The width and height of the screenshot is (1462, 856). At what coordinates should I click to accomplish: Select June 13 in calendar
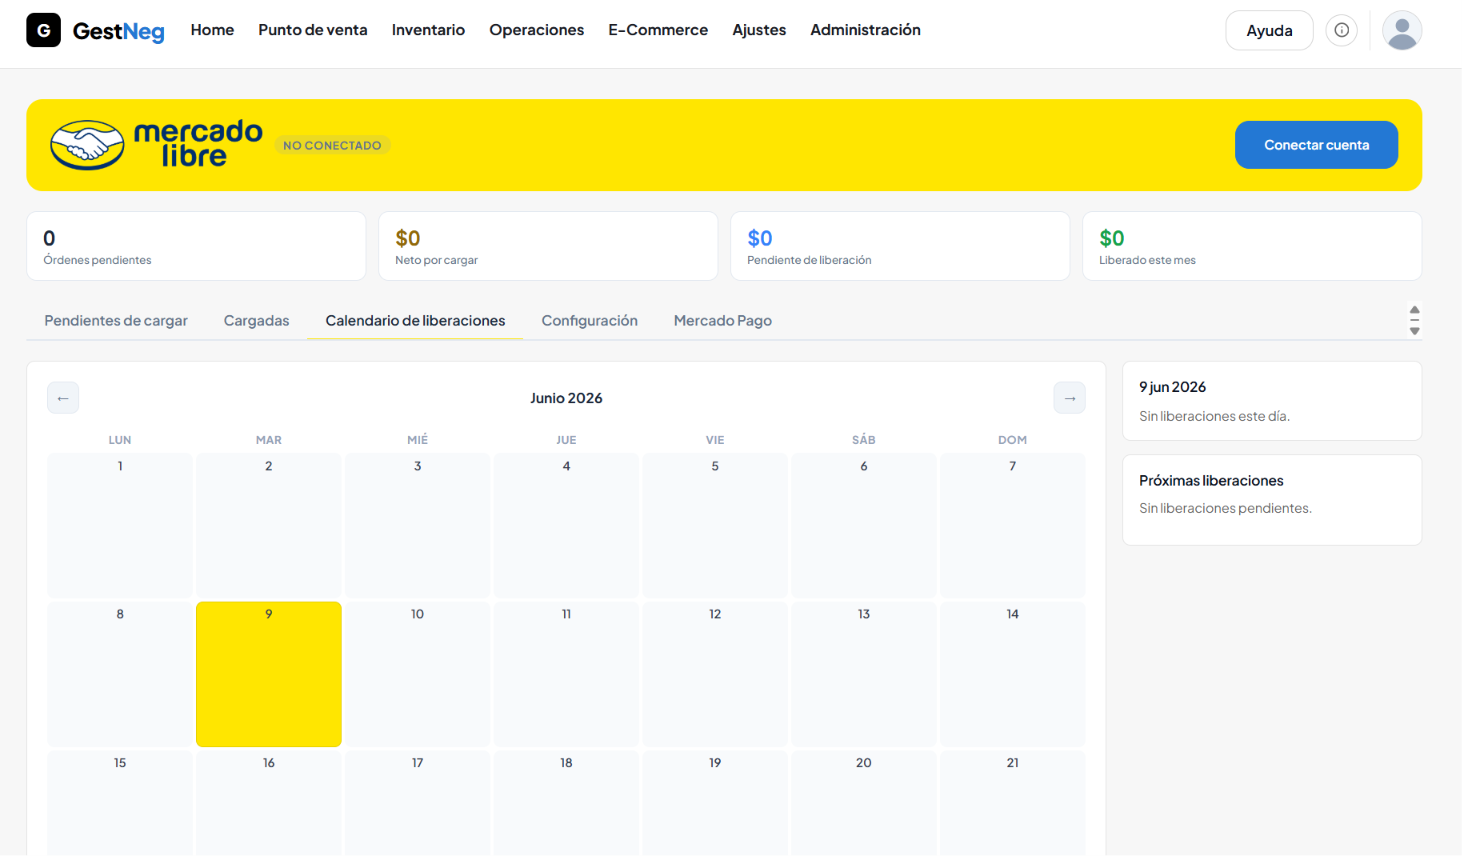tap(864, 674)
